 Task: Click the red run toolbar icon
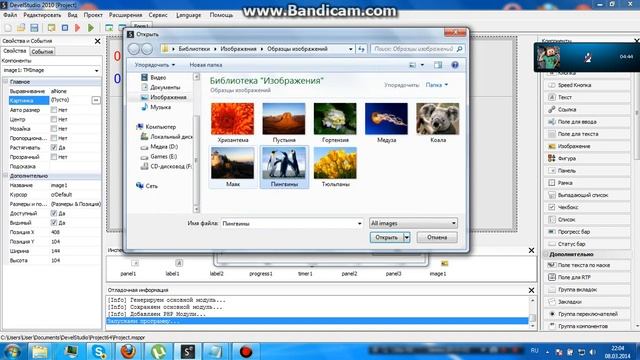[x=78, y=28]
